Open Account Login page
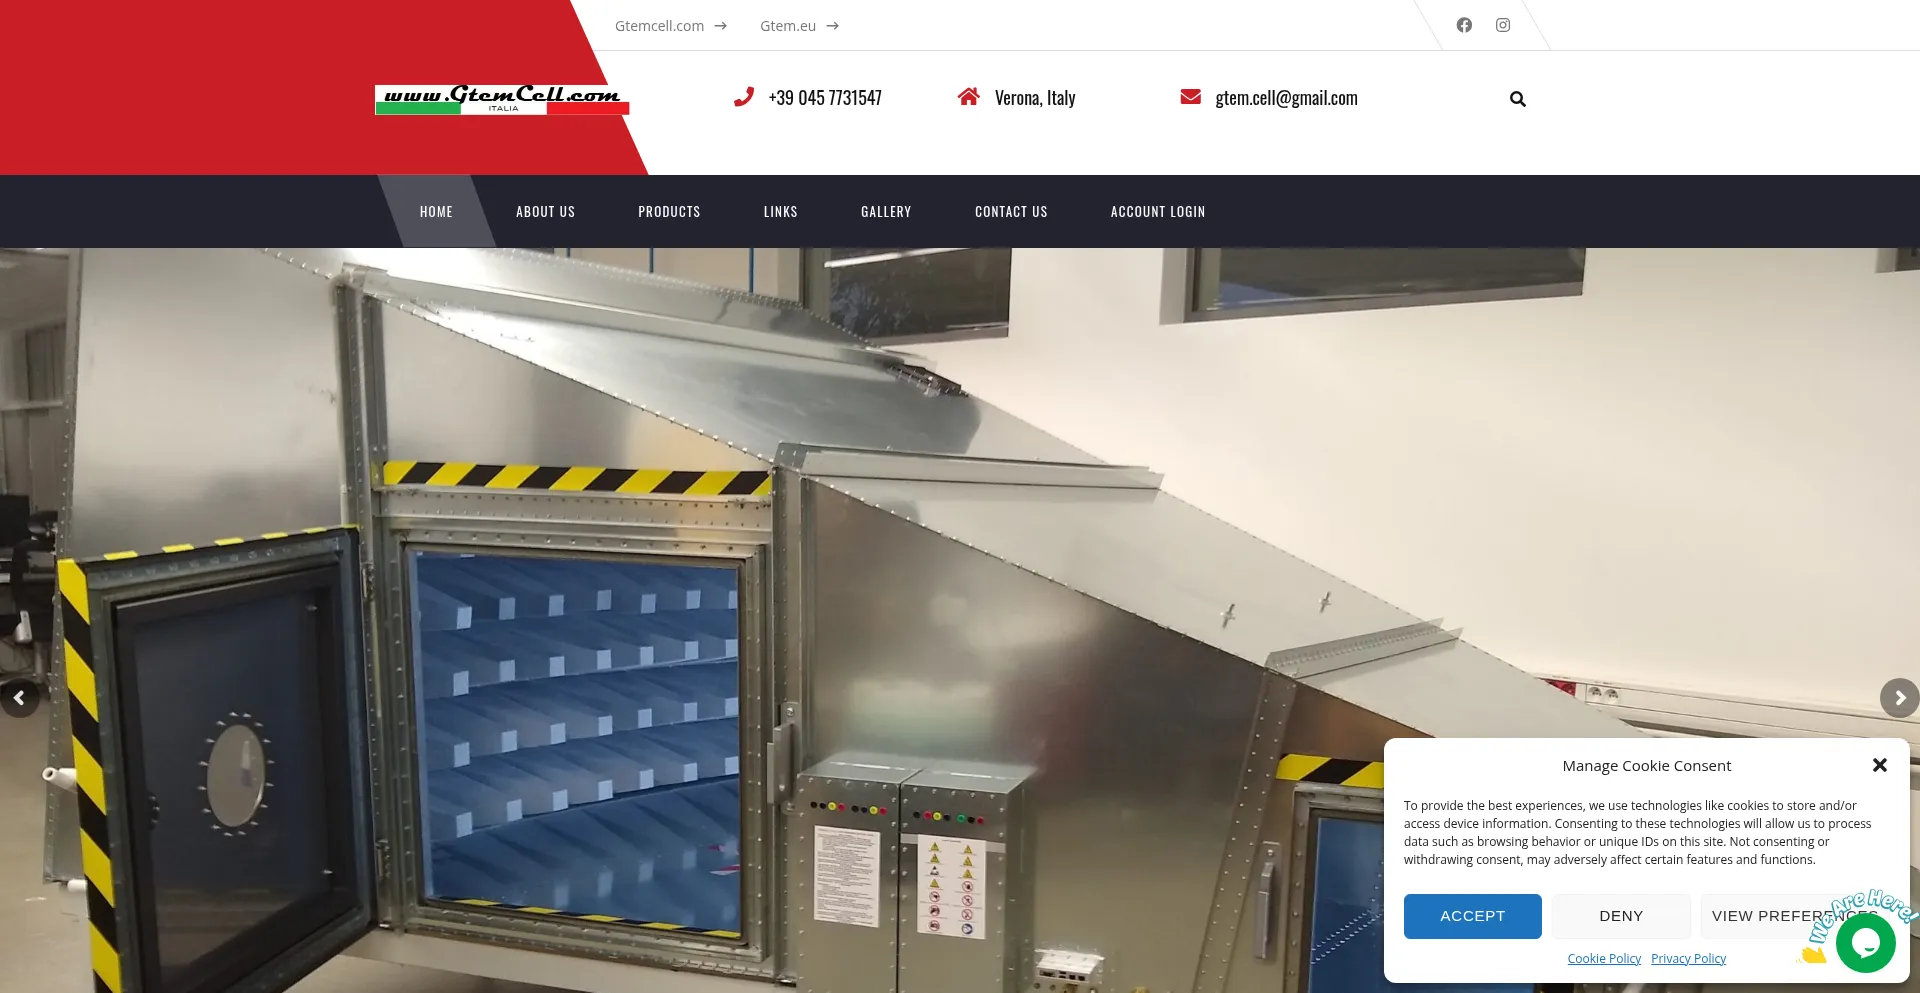 pos(1157,212)
